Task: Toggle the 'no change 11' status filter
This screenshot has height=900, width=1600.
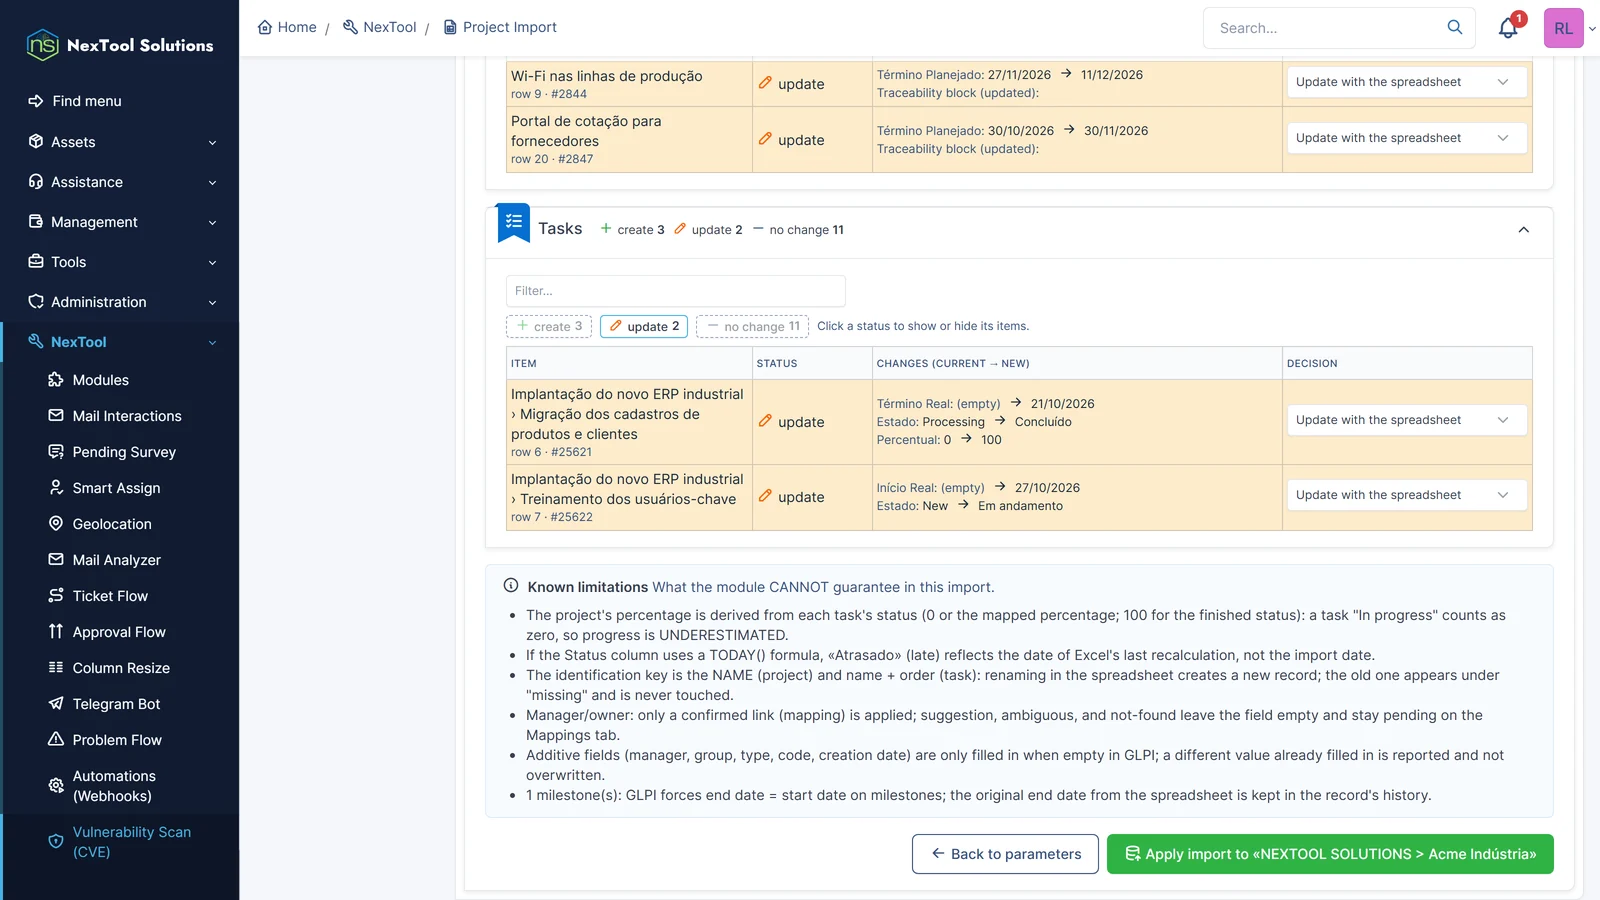Action: coord(752,326)
